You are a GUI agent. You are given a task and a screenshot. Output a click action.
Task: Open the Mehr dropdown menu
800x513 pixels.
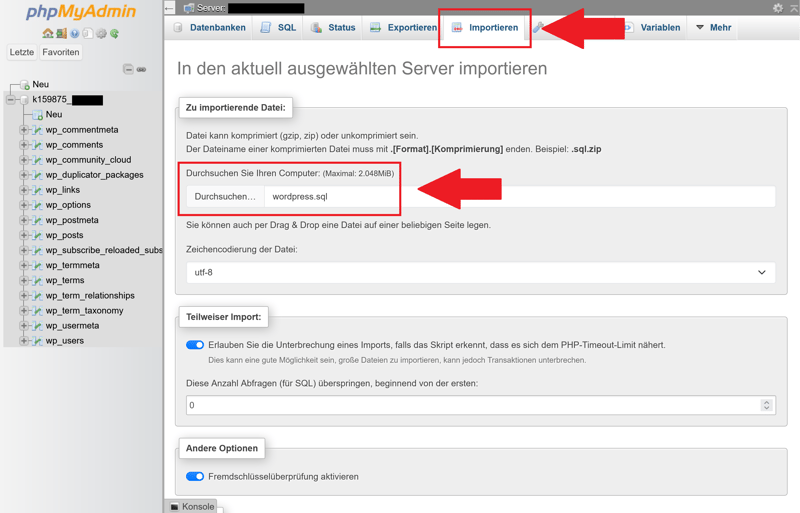[713, 28]
